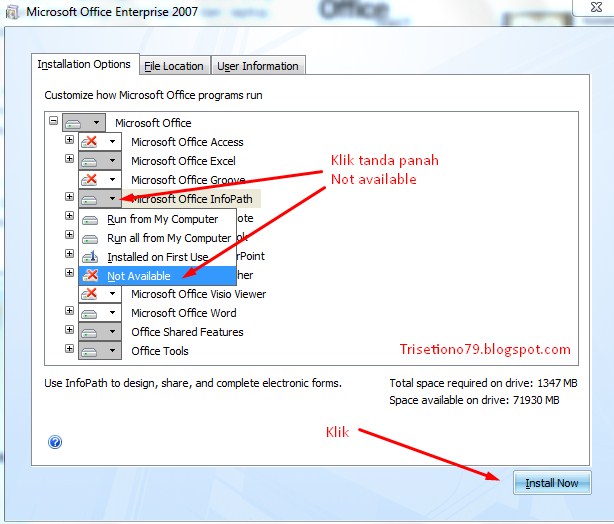The width and height of the screenshot is (614, 524).
Task: Switch to File Location tab
Action: [174, 66]
